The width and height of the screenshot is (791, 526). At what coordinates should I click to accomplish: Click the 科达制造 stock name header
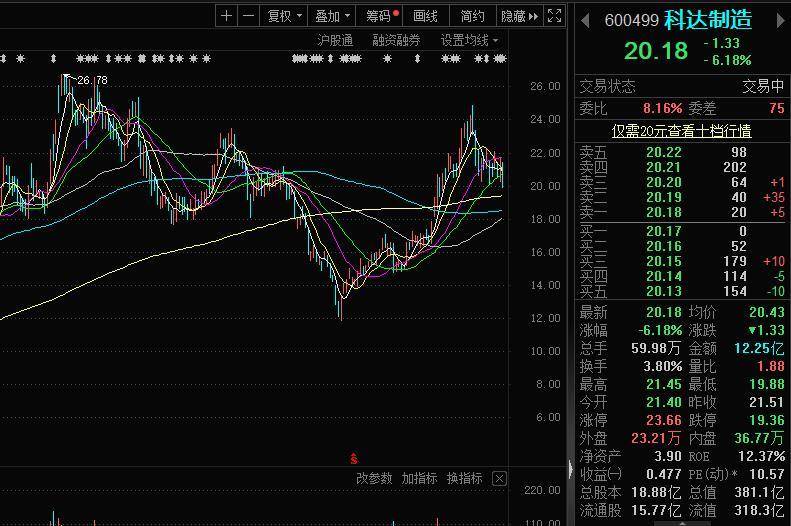[x=709, y=21]
